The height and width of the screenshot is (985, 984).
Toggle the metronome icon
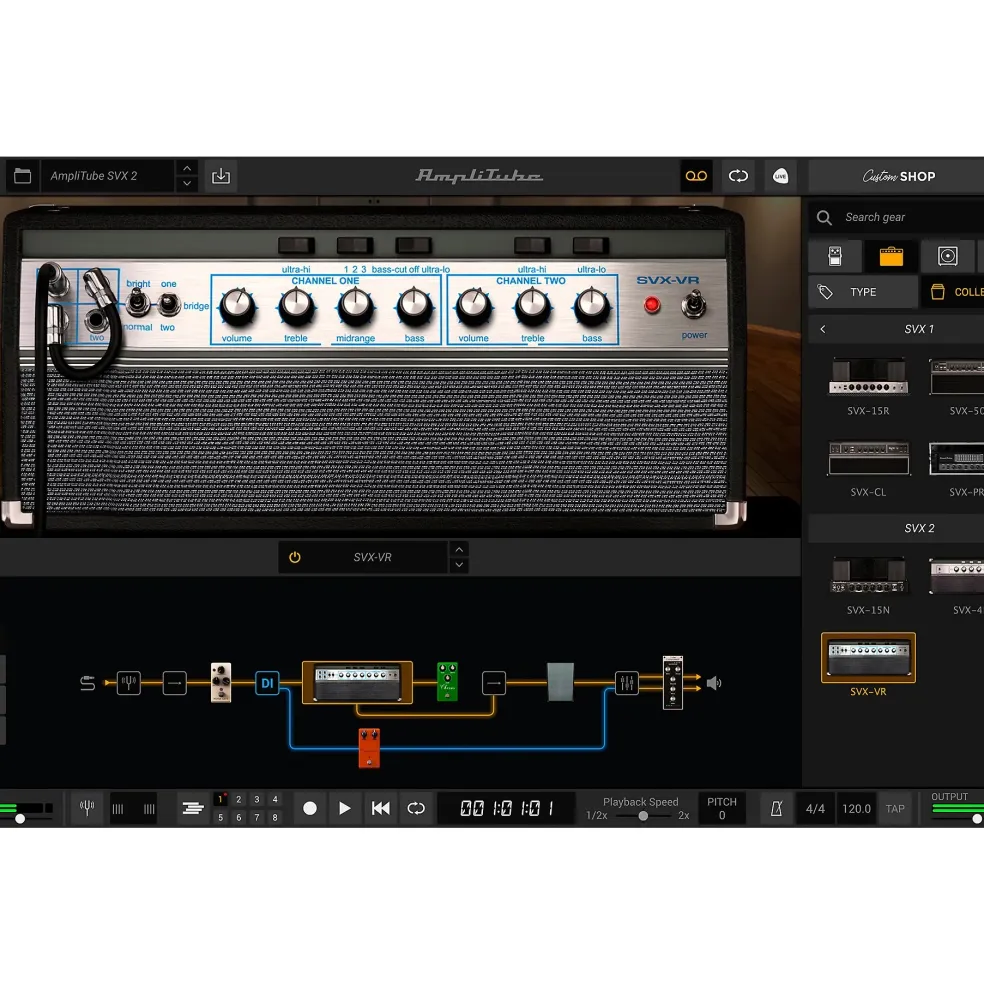click(777, 808)
